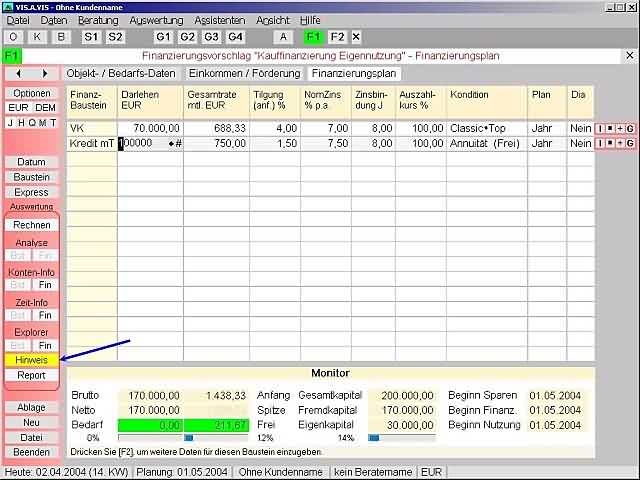Select the Finanzierungsplan tab
The width and height of the screenshot is (640, 480).
click(x=354, y=73)
